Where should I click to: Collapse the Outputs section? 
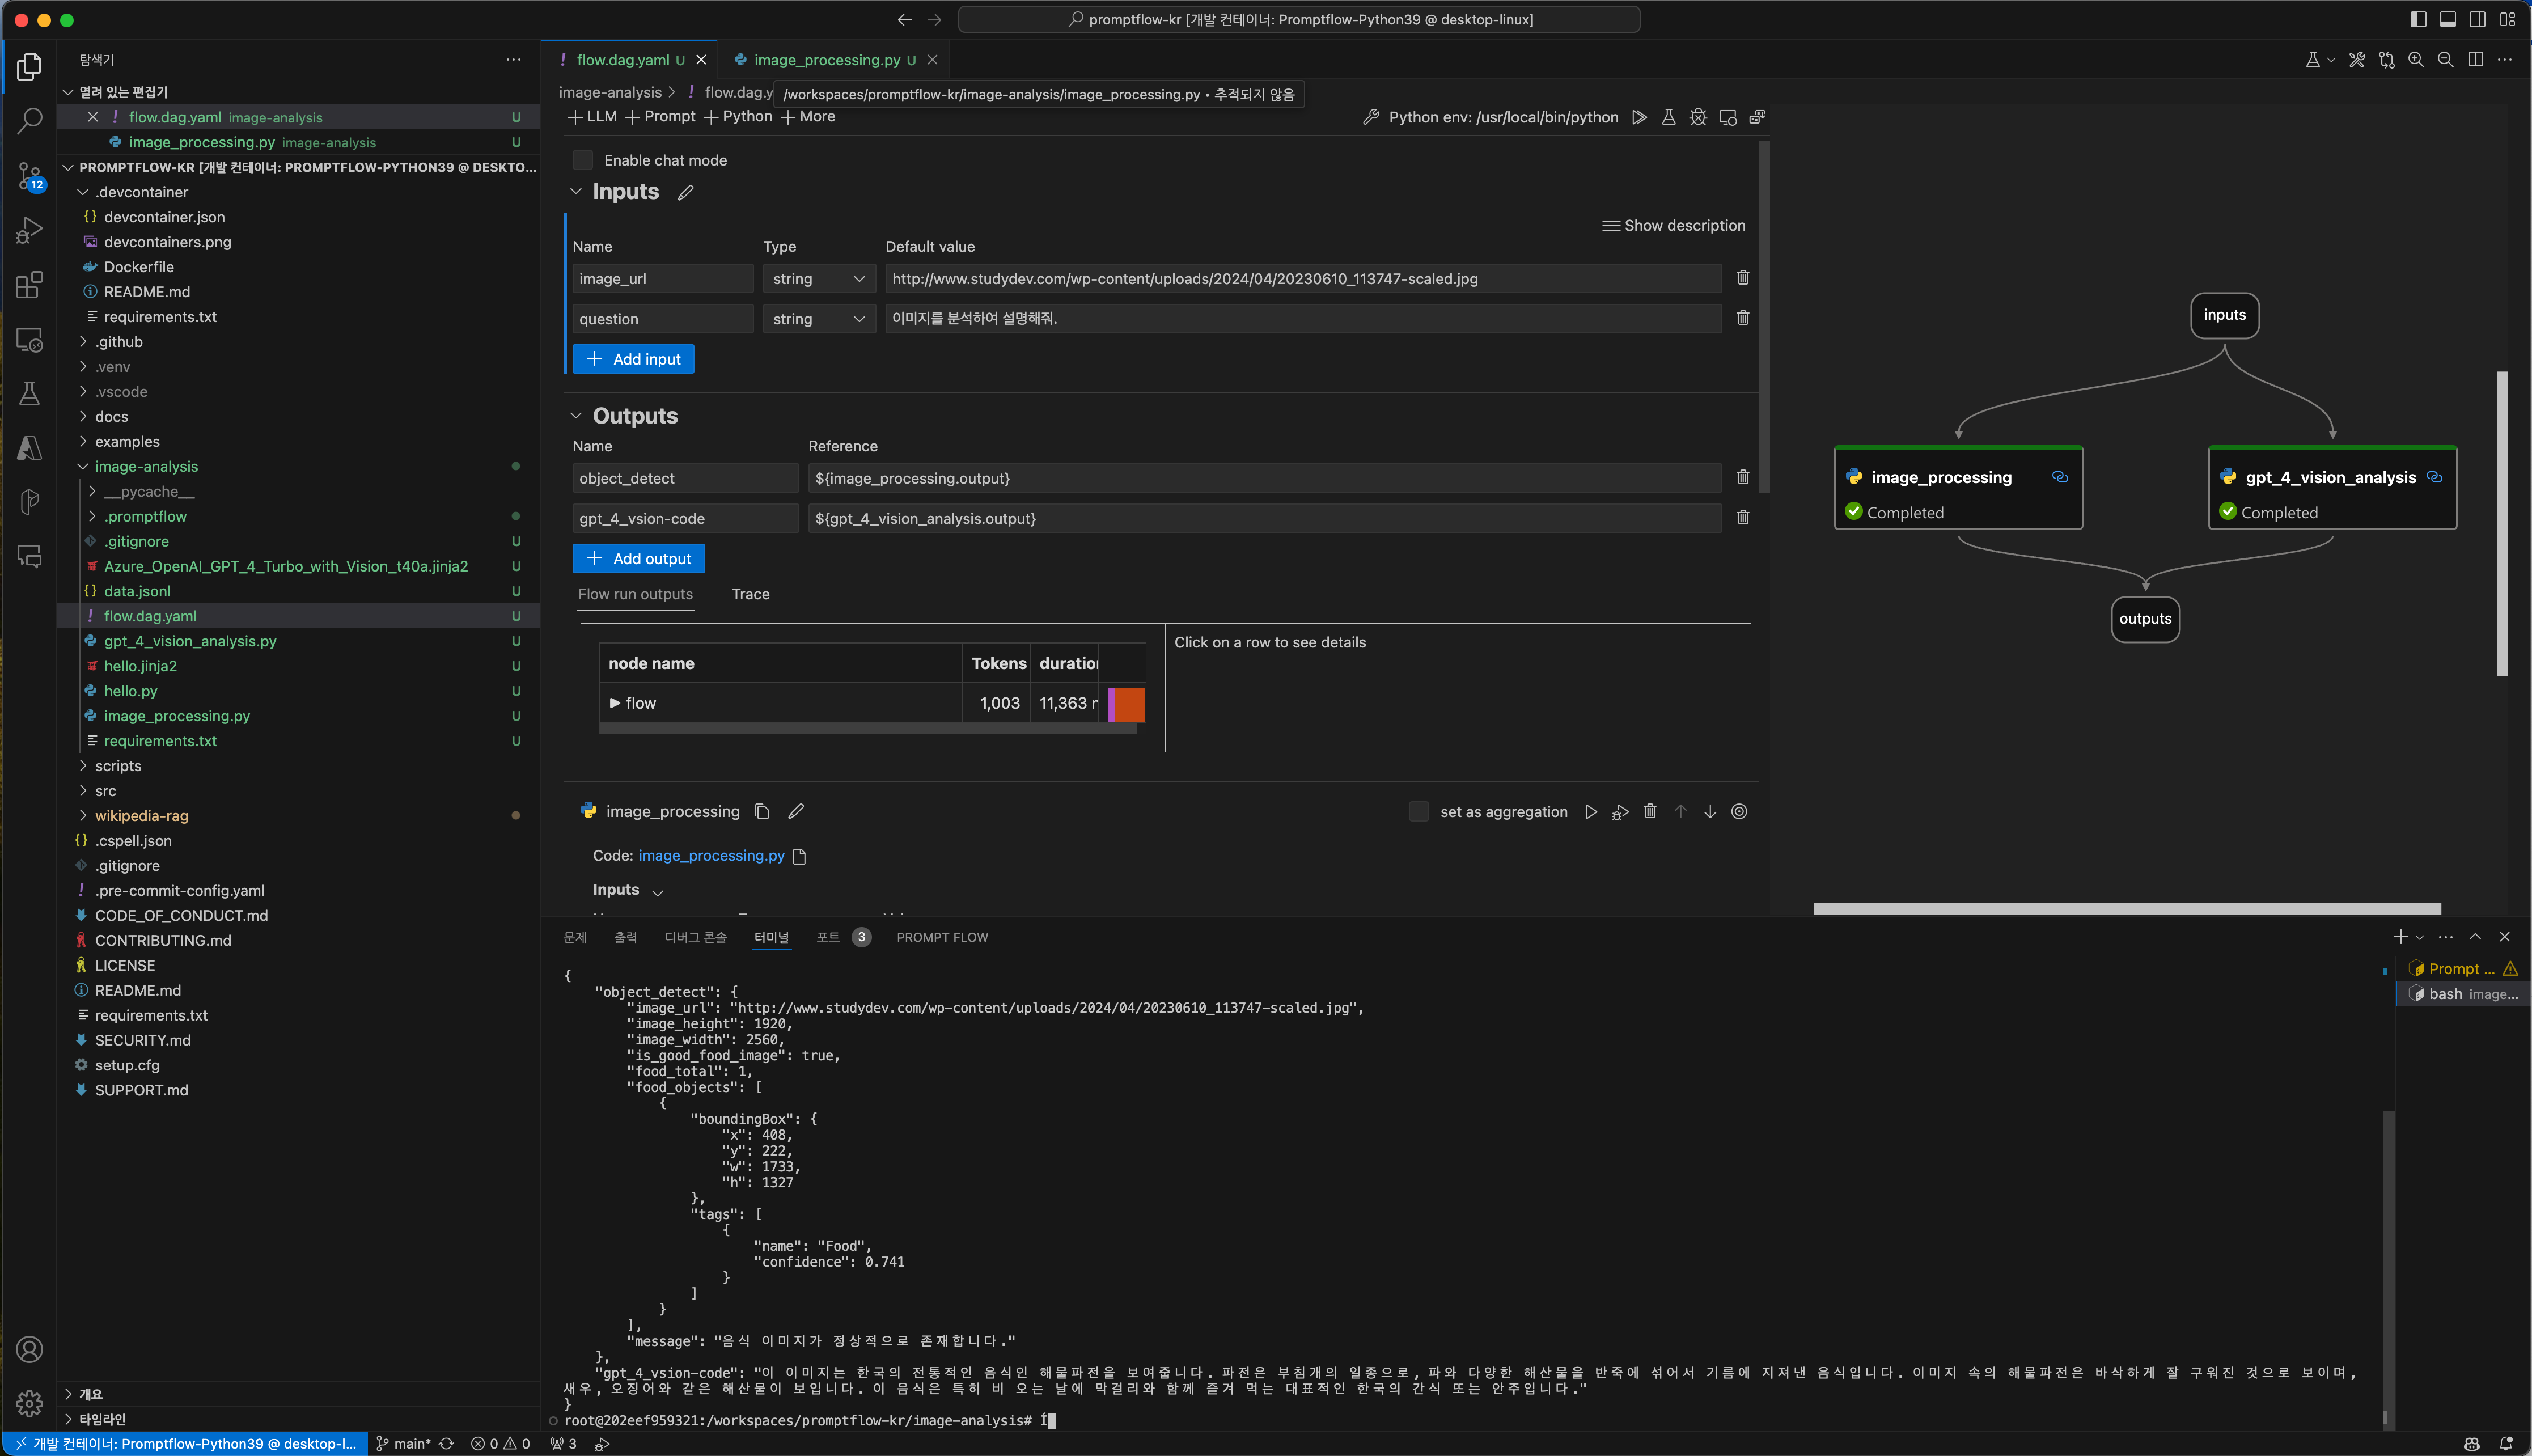coord(576,415)
